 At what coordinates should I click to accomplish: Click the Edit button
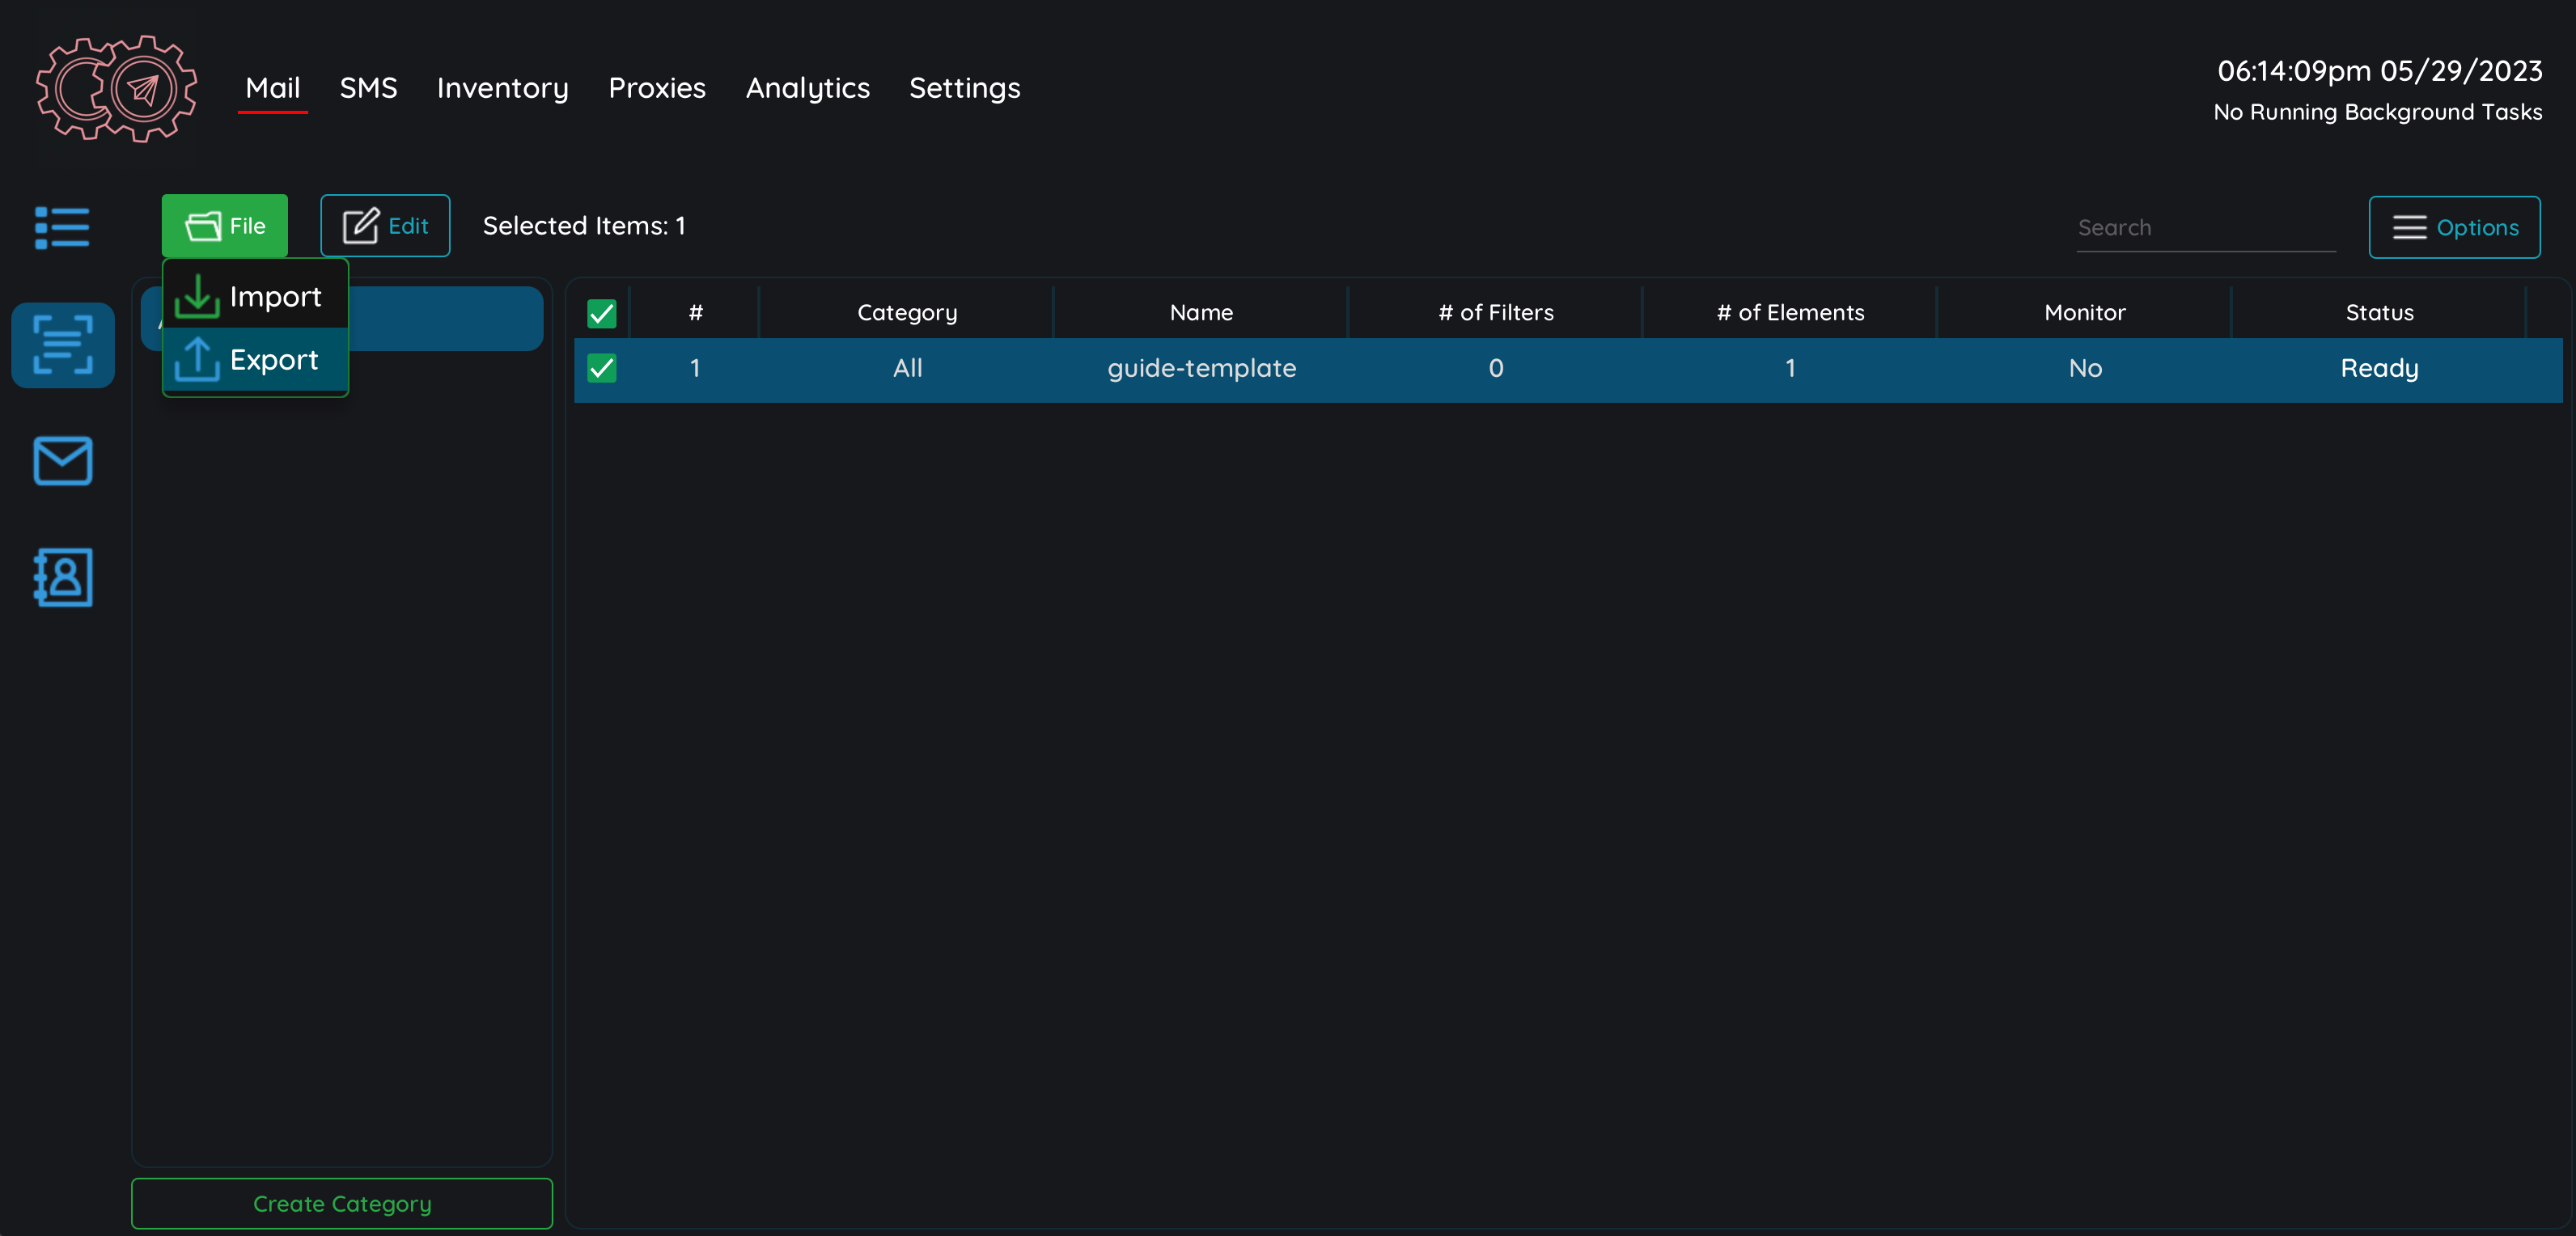[385, 225]
